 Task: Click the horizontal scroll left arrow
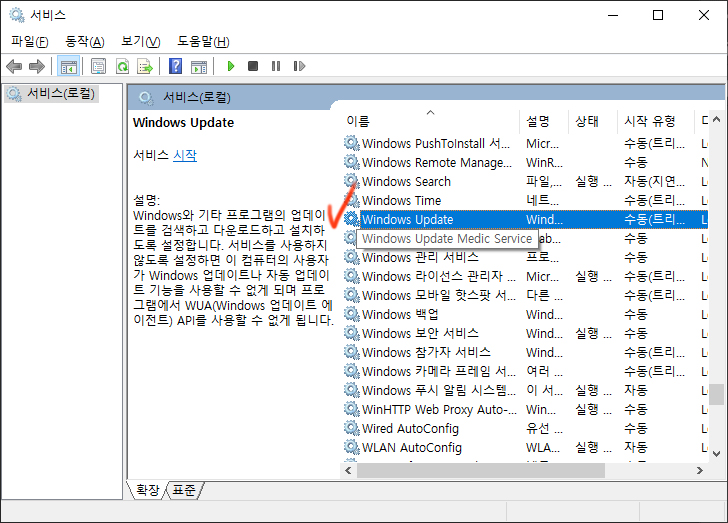[x=348, y=471]
